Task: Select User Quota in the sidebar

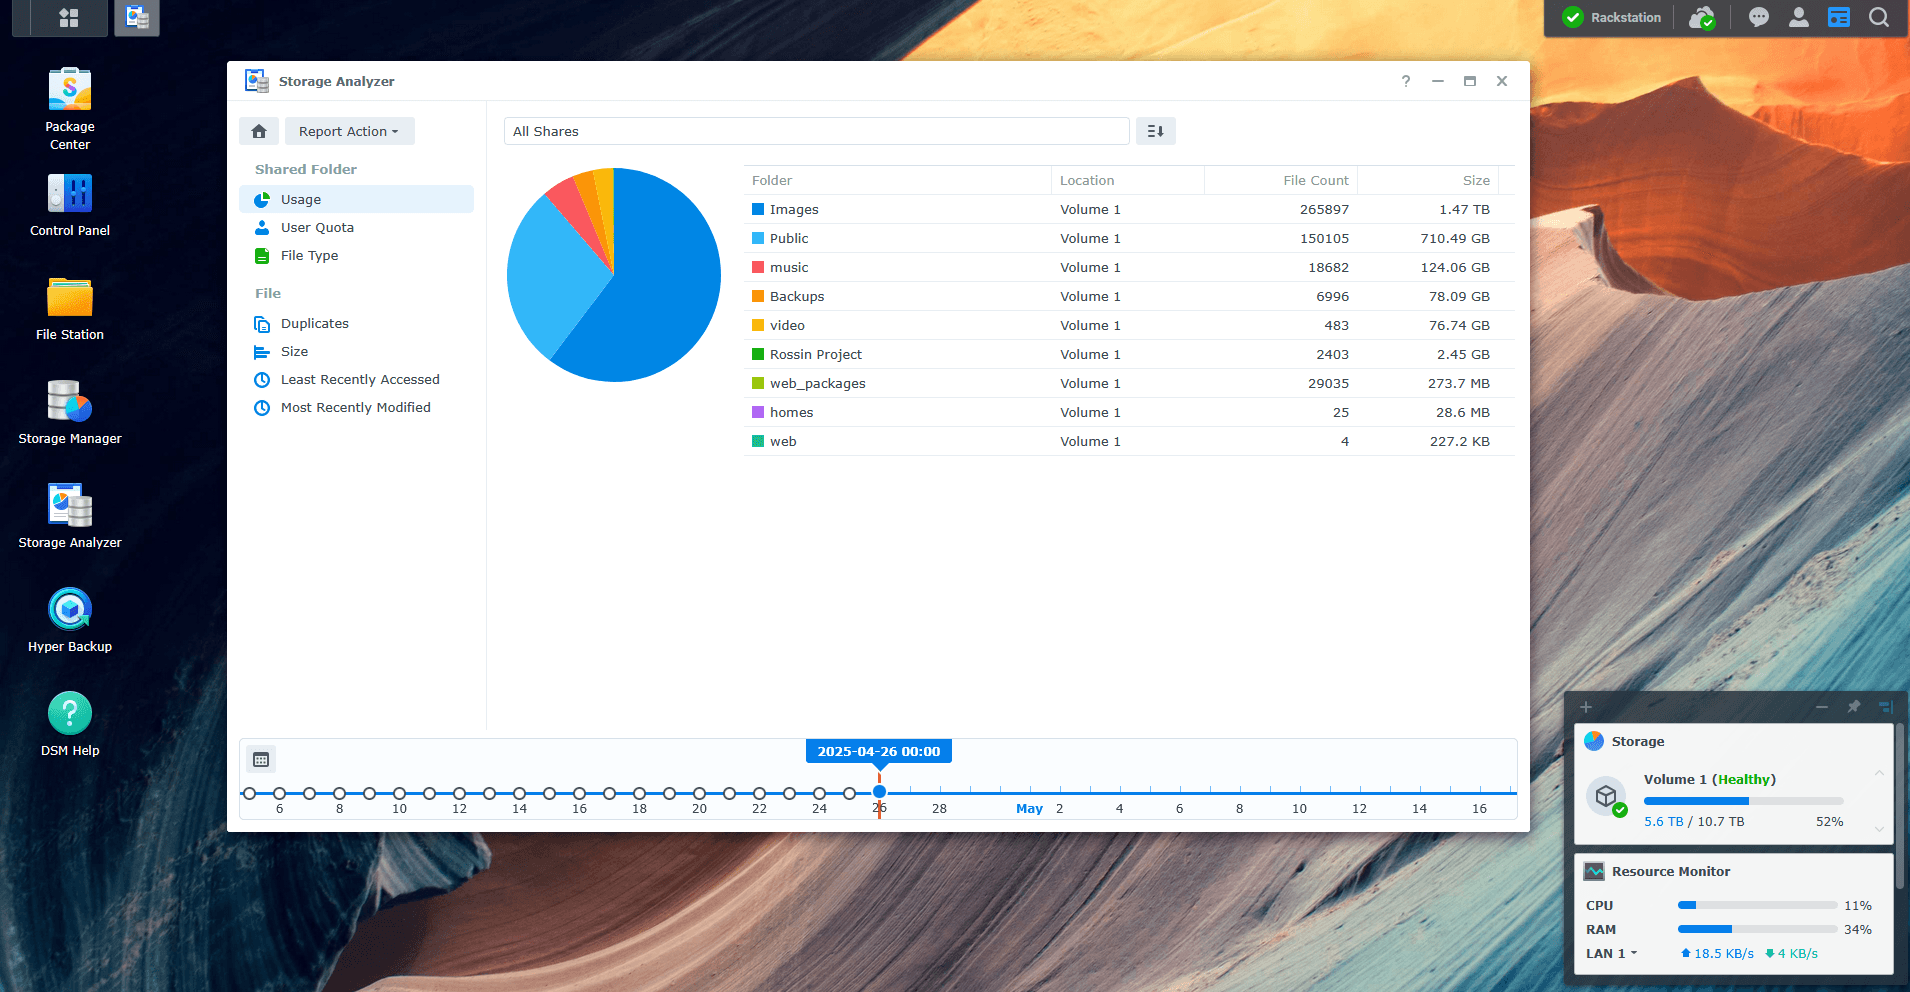Action: 317,228
